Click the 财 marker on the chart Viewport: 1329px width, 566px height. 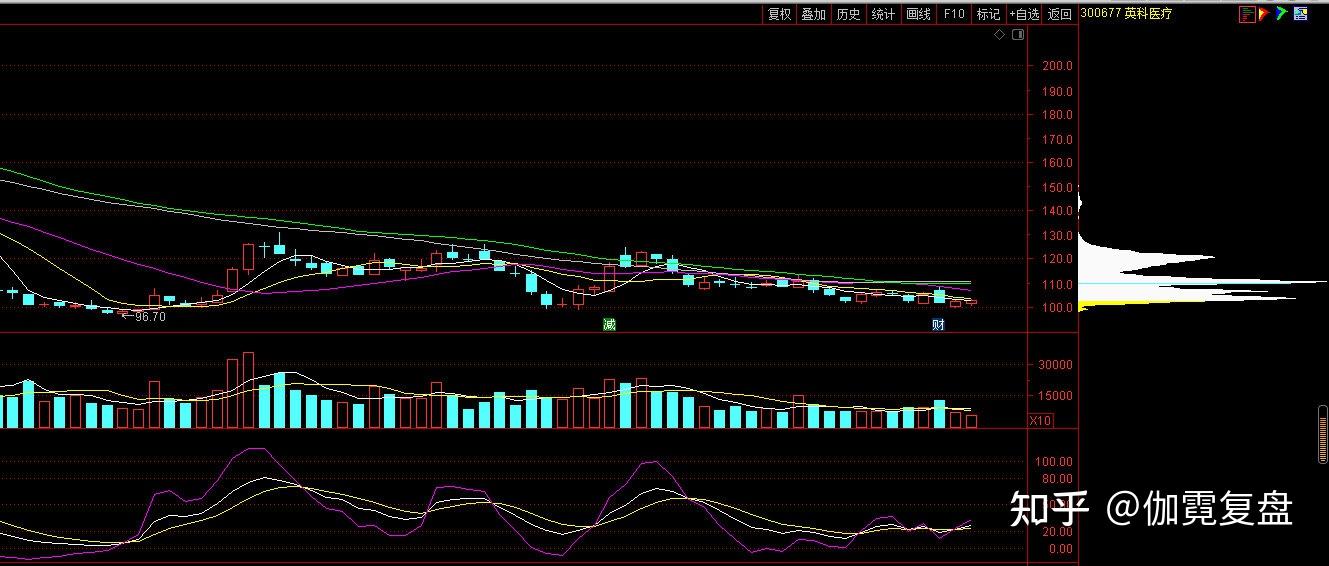click(x=938, y=325)
